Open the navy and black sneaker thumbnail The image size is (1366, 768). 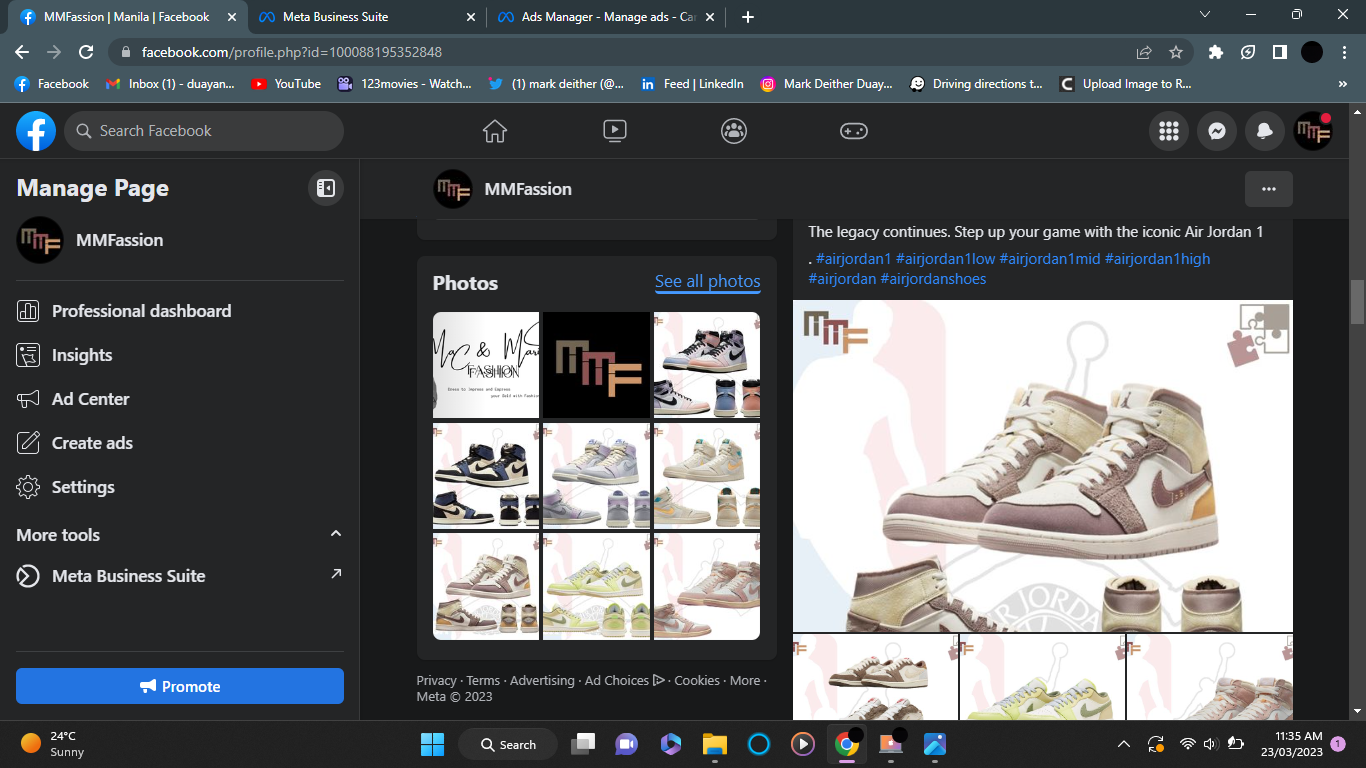click(x=486, y=476)
